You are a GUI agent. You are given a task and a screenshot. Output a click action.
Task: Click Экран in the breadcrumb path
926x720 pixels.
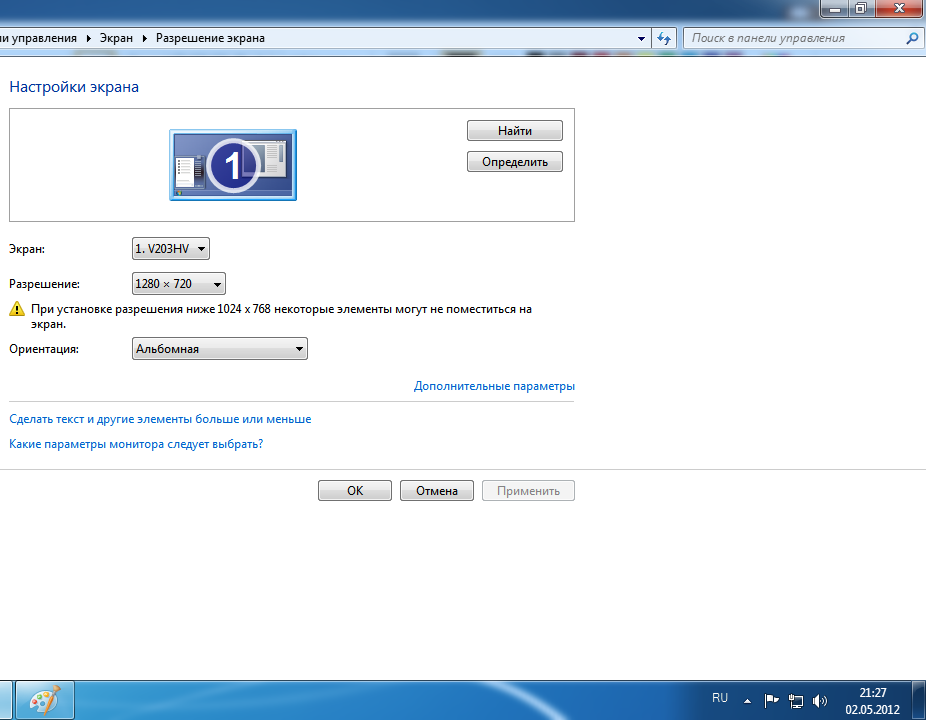pos(116,38)
